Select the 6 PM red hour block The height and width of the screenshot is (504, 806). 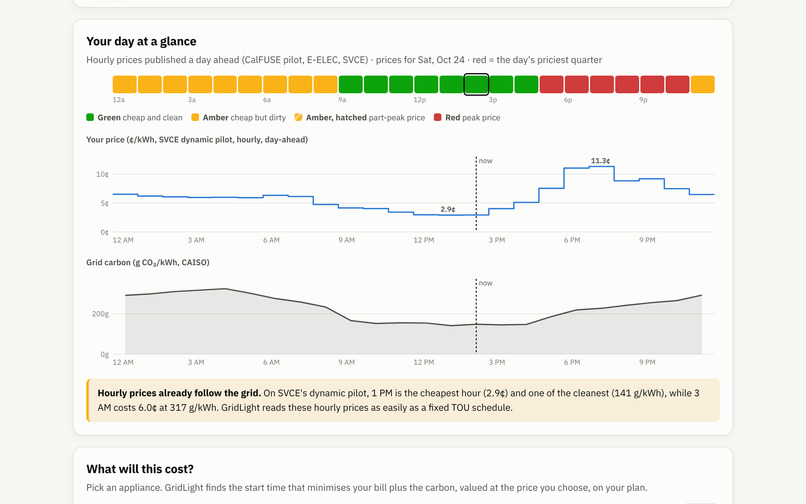point(577,84)
